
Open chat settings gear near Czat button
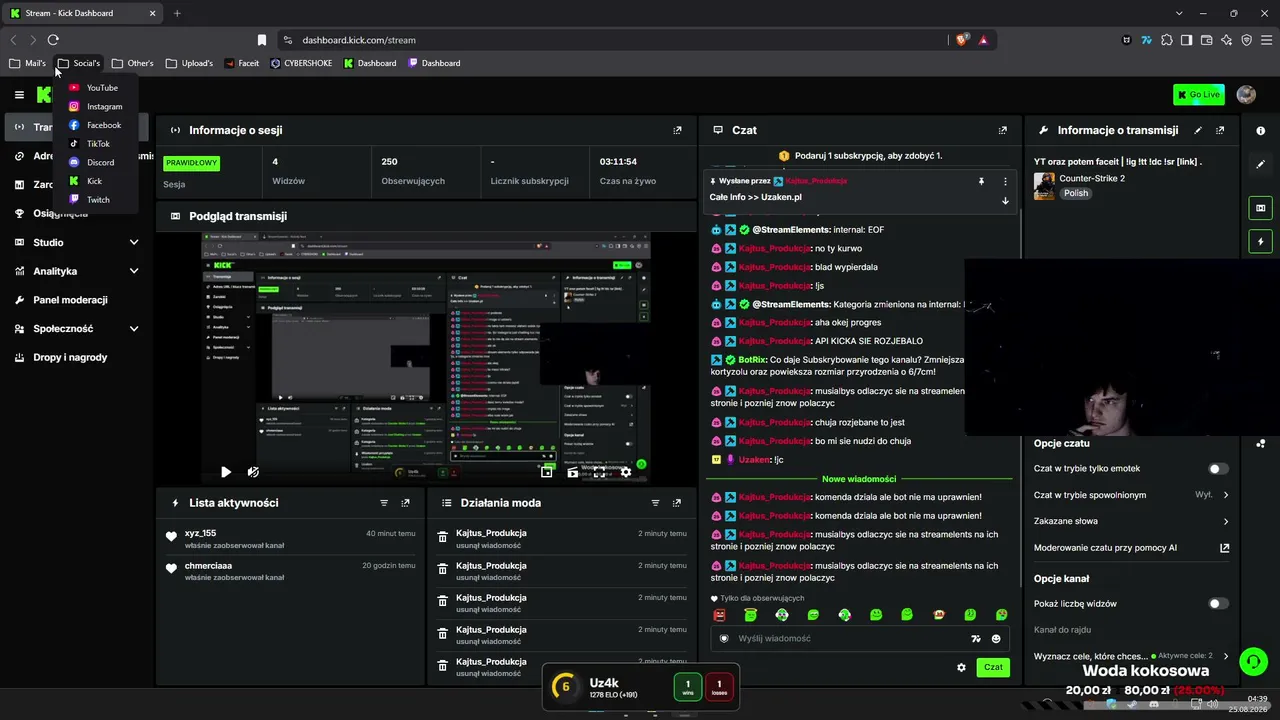(x=962, y=667)
